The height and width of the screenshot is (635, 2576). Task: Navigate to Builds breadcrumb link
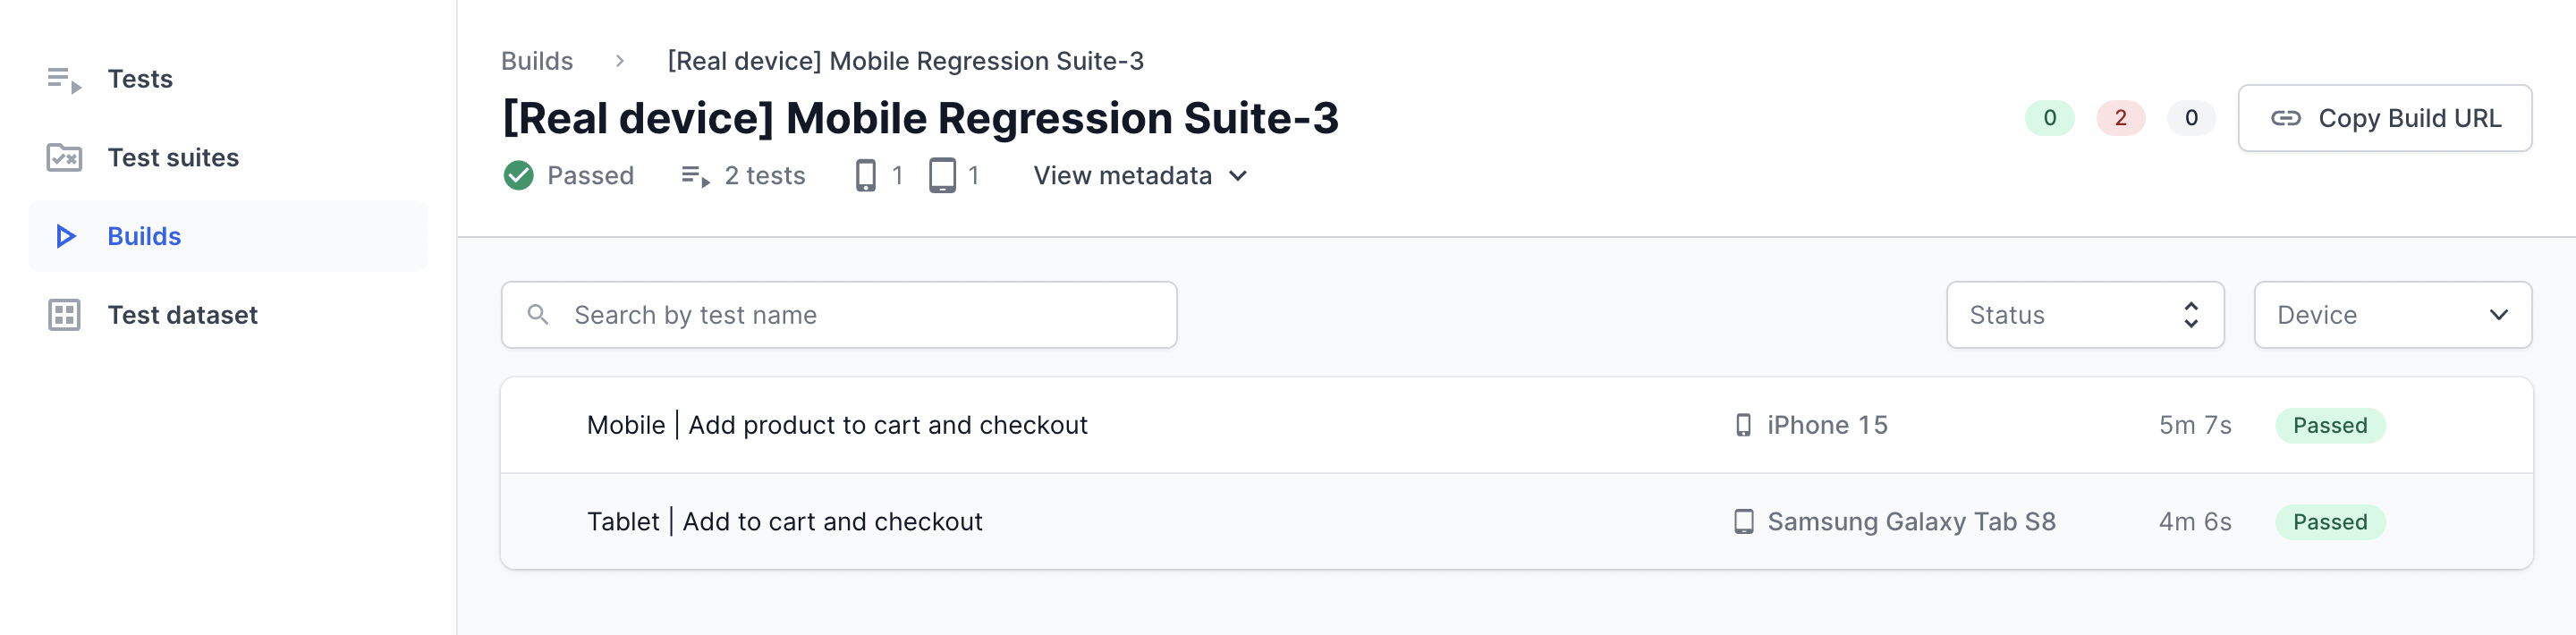pyautogui.click(x=537, y=61)
